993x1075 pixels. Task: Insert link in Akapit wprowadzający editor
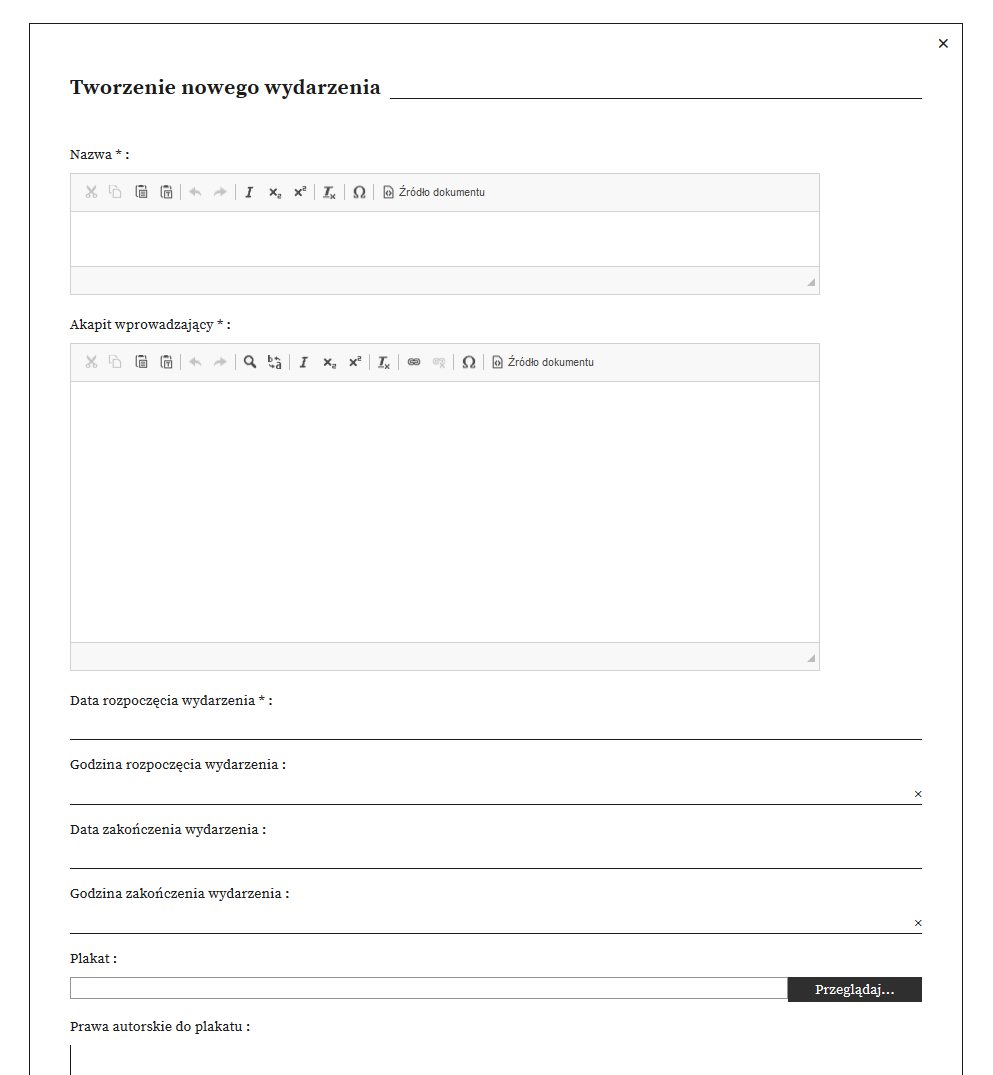[414, 362]
